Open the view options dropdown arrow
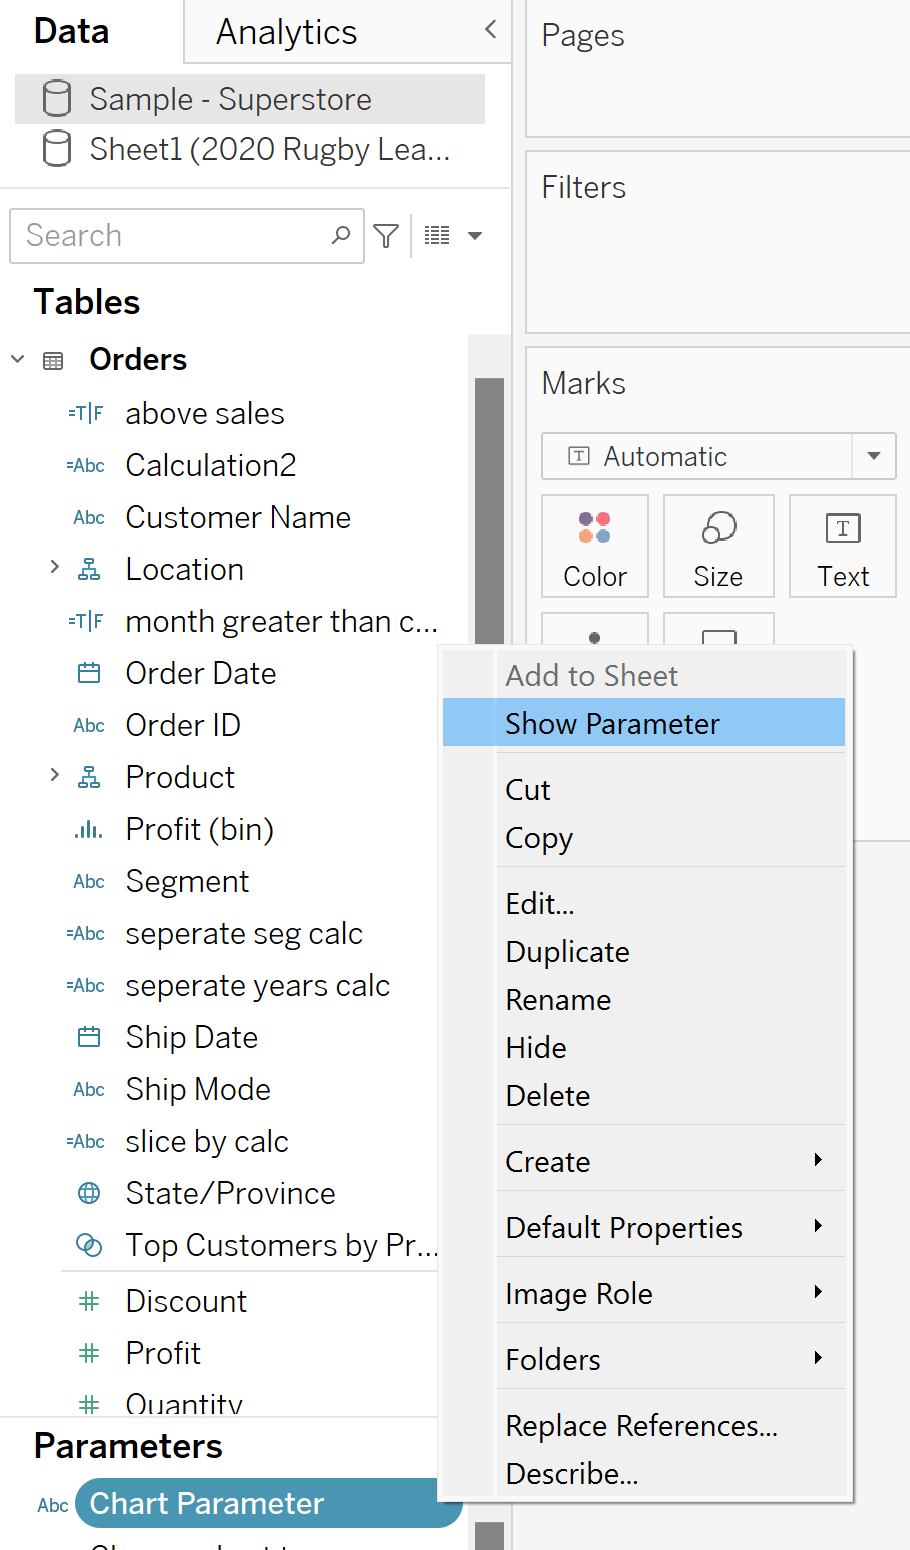Image resolution: width=910 pixels, height=1550 pixels. click(x=475, y=236)
